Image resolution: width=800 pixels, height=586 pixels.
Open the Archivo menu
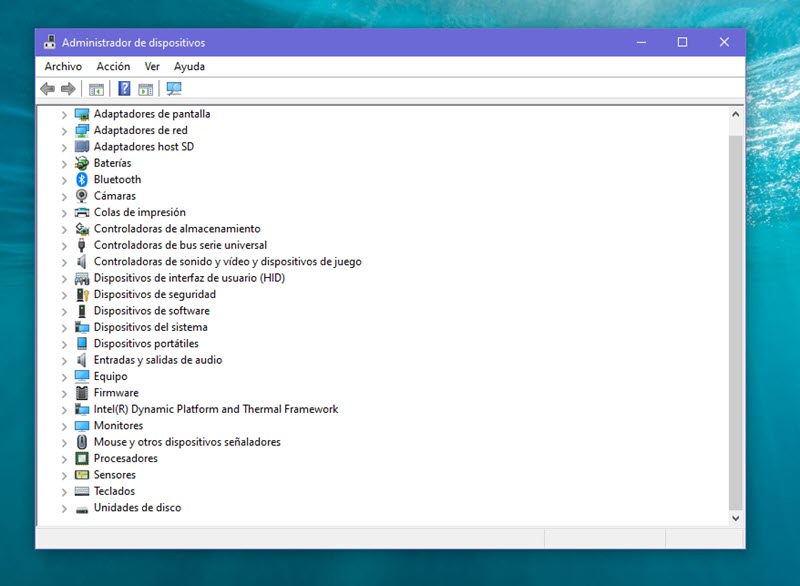[63, 66]
